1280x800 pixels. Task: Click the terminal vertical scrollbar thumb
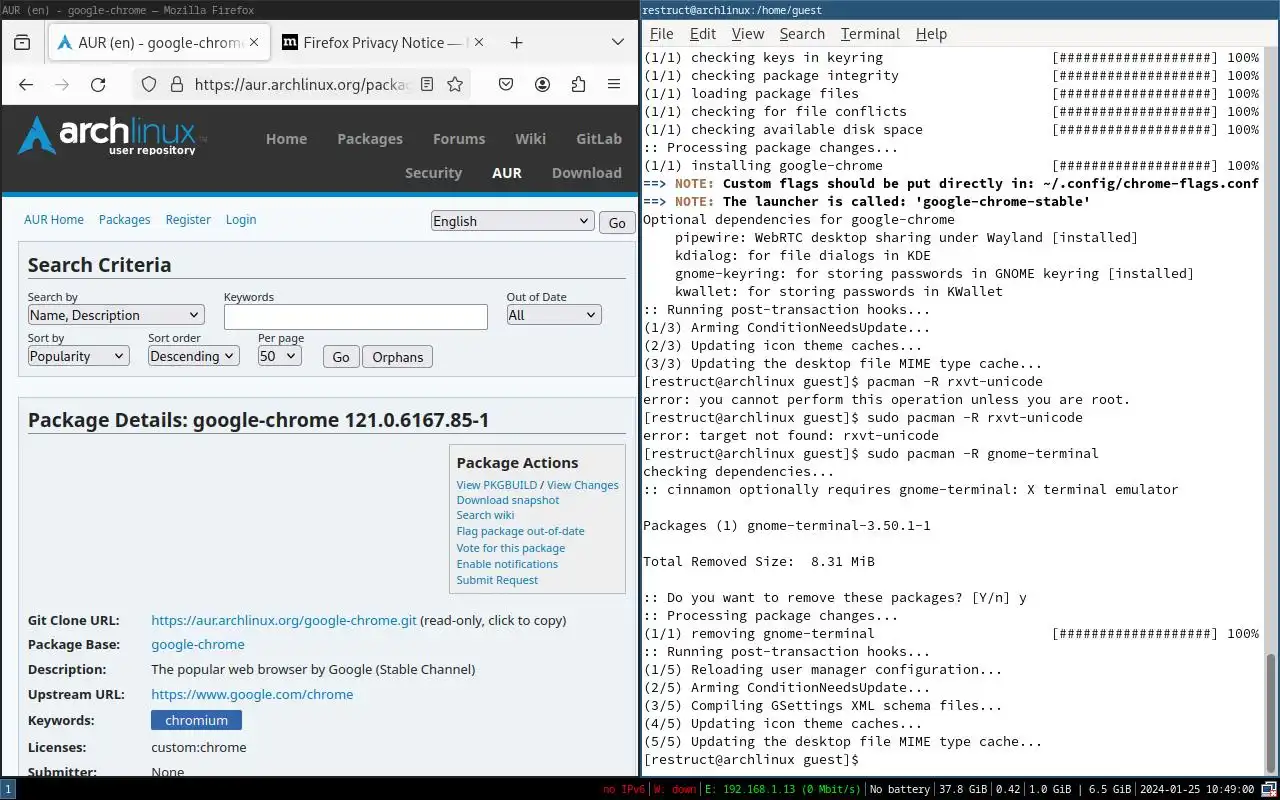1271,711
